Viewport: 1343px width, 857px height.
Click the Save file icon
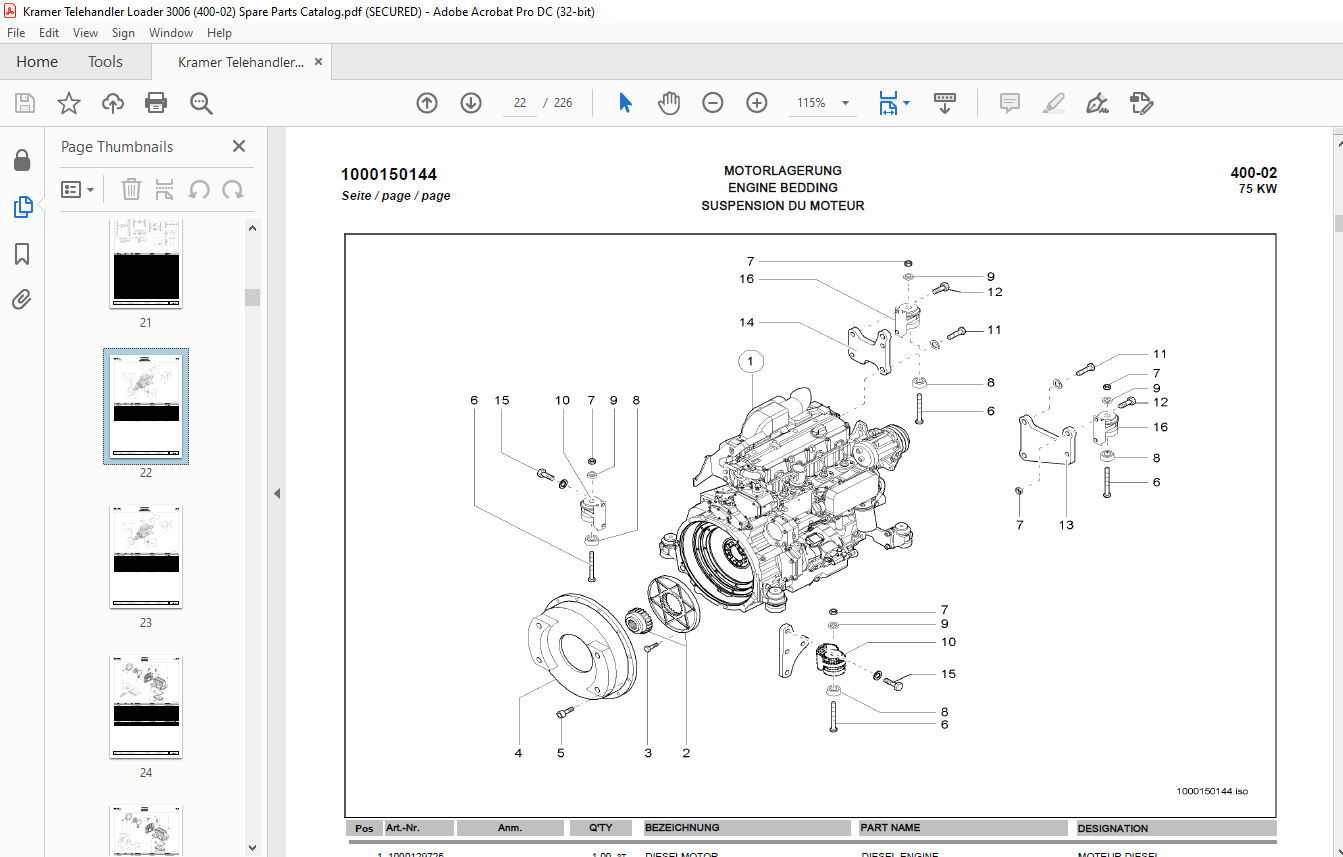click(x=25, y=103)
